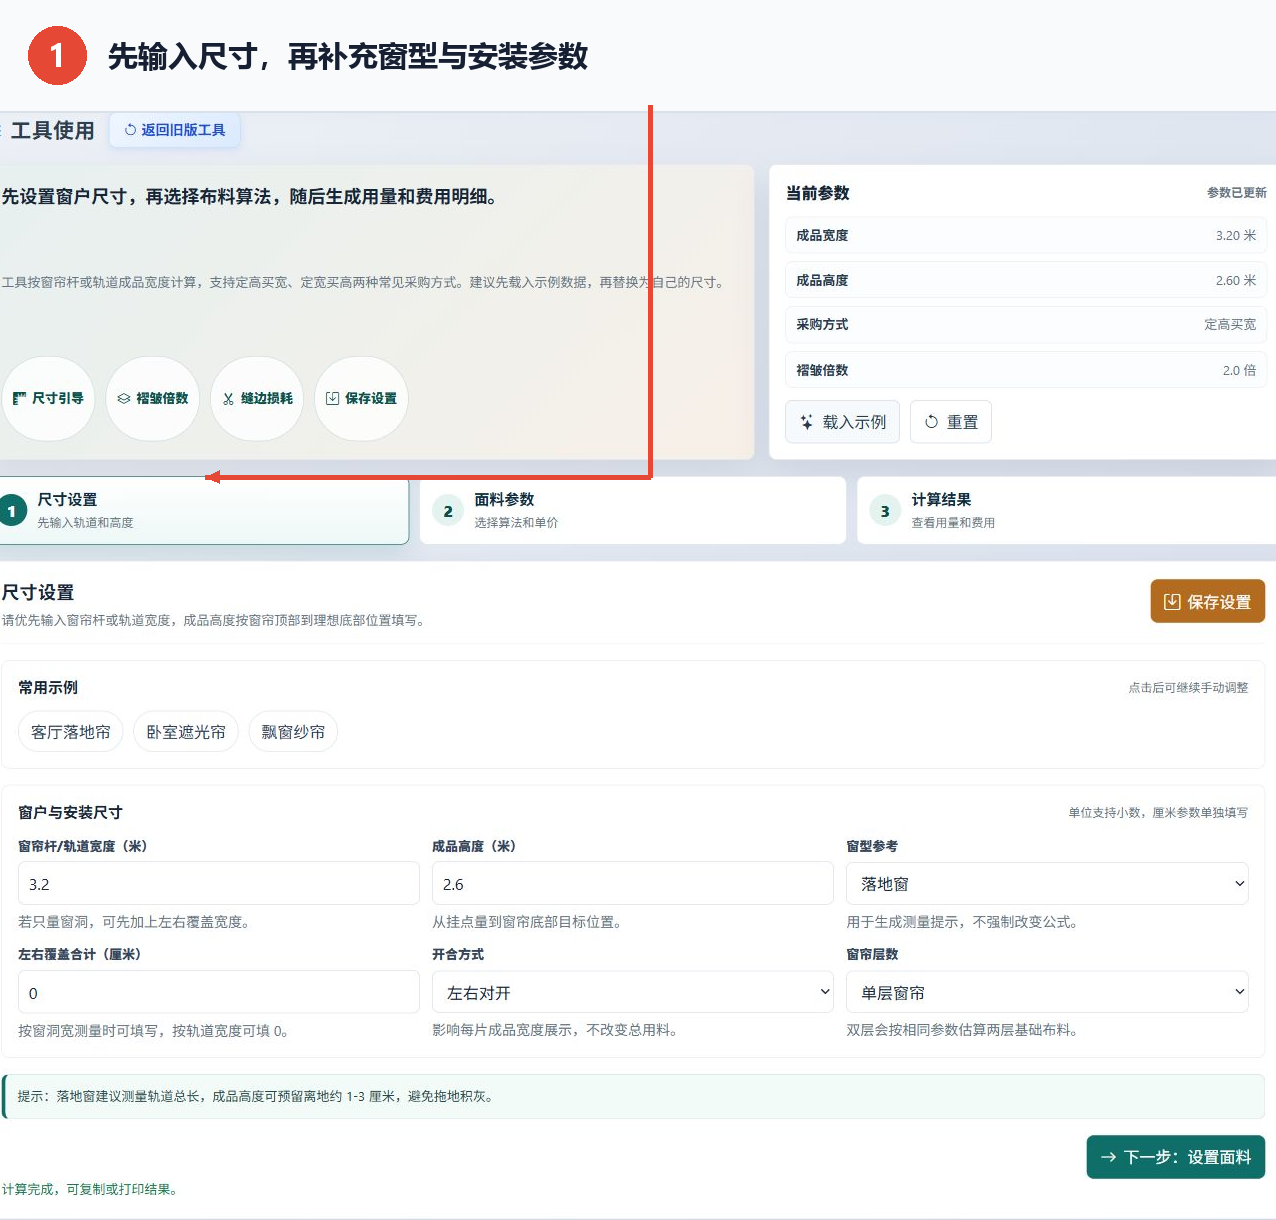Click the 重置 reset button
Viewport: 1276px width, 1220px height.
pos(951,422)
